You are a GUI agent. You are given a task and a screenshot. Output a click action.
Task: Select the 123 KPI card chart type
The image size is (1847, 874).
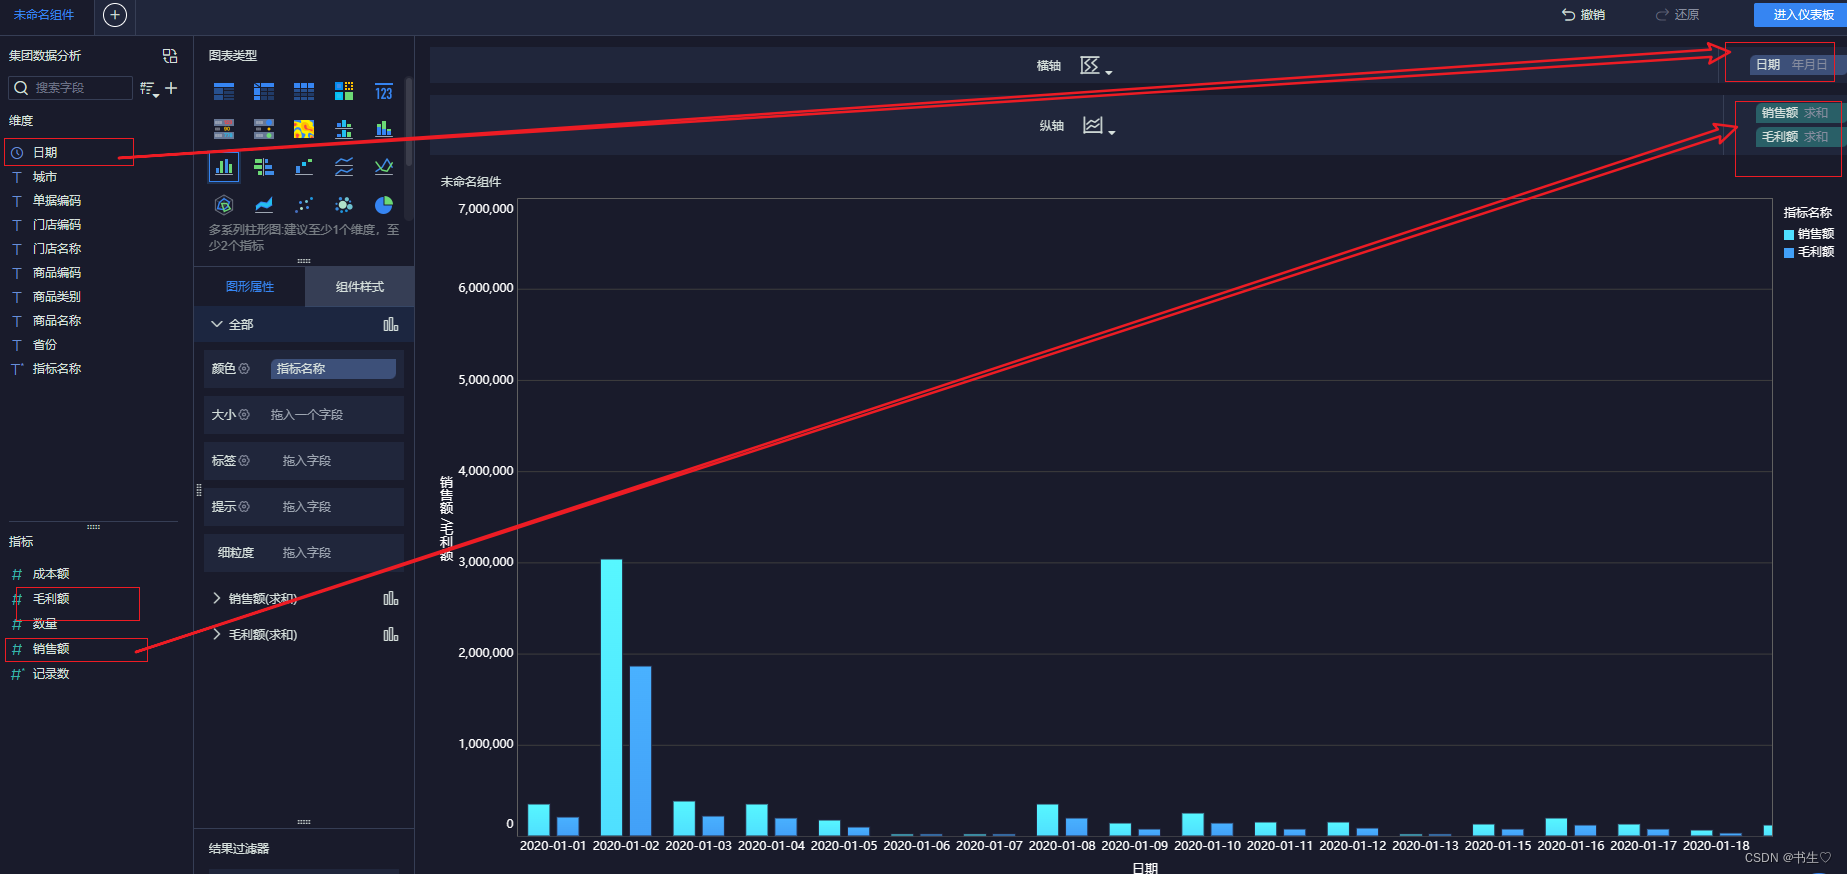384,92
